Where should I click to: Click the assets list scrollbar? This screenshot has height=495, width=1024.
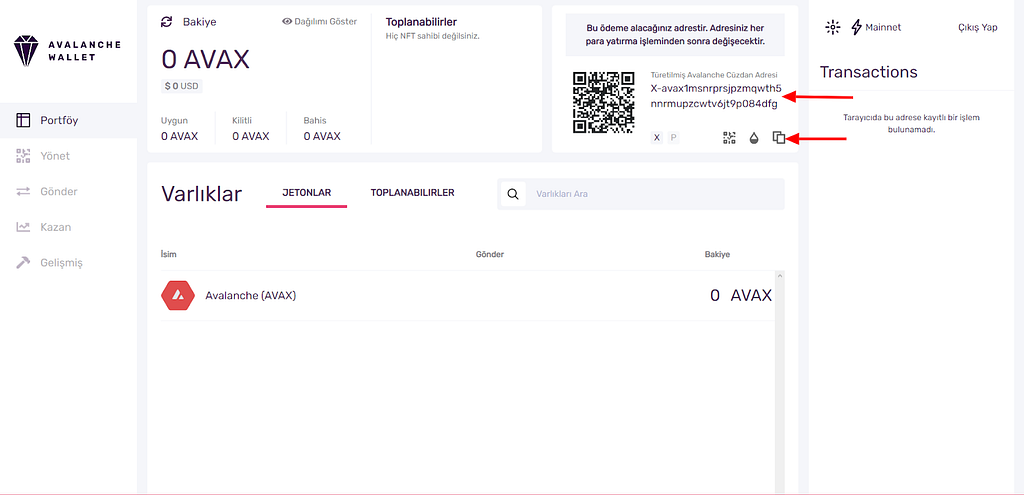[779, 381]
